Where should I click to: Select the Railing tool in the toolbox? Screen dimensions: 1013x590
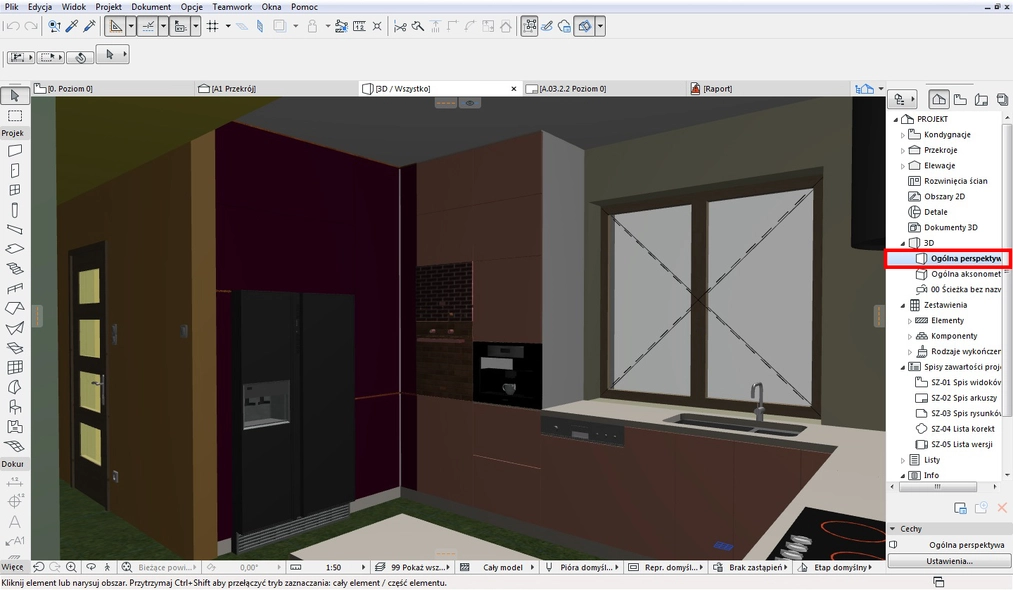pyautogui.click(x=14, y=288)
